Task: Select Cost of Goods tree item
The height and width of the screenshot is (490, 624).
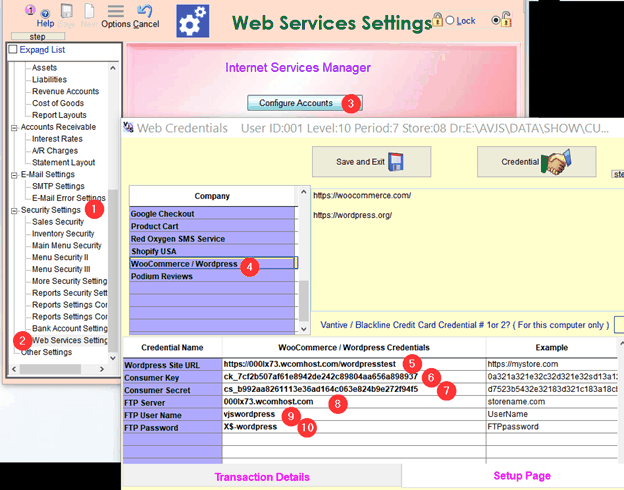Action: point(58,103)
